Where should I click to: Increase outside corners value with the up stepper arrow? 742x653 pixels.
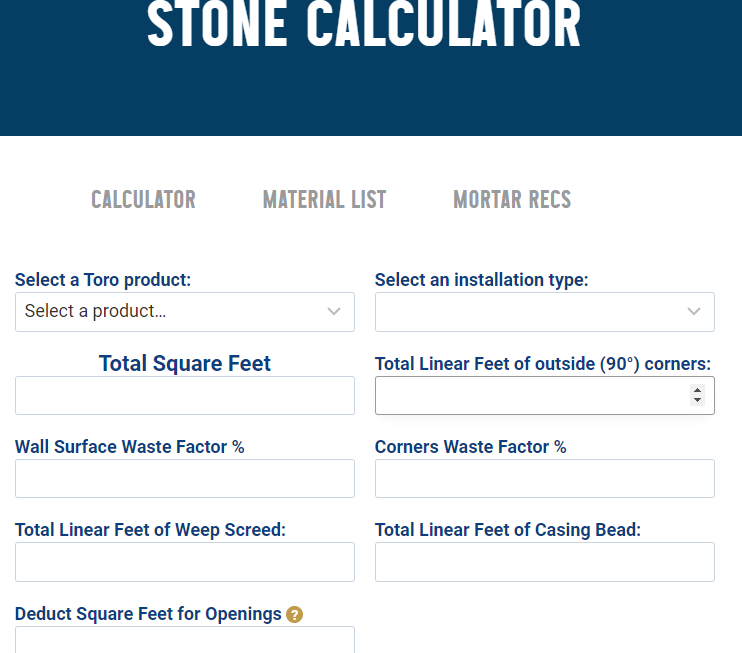pyautogui.click(x=697, y=390)
